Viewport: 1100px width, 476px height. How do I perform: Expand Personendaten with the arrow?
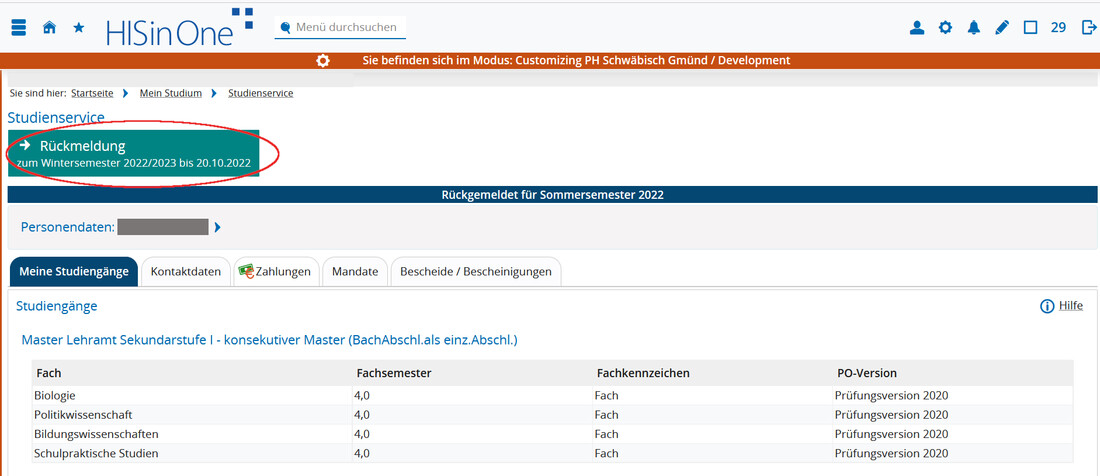click(x=218, y=227)
